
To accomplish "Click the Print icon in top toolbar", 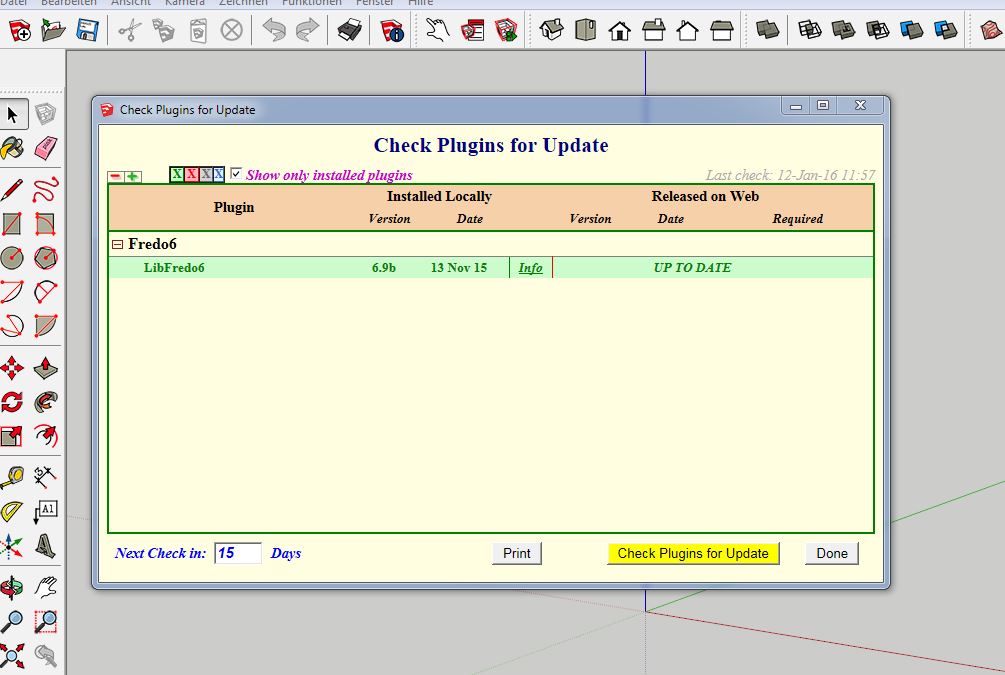I will click(349, 30).
